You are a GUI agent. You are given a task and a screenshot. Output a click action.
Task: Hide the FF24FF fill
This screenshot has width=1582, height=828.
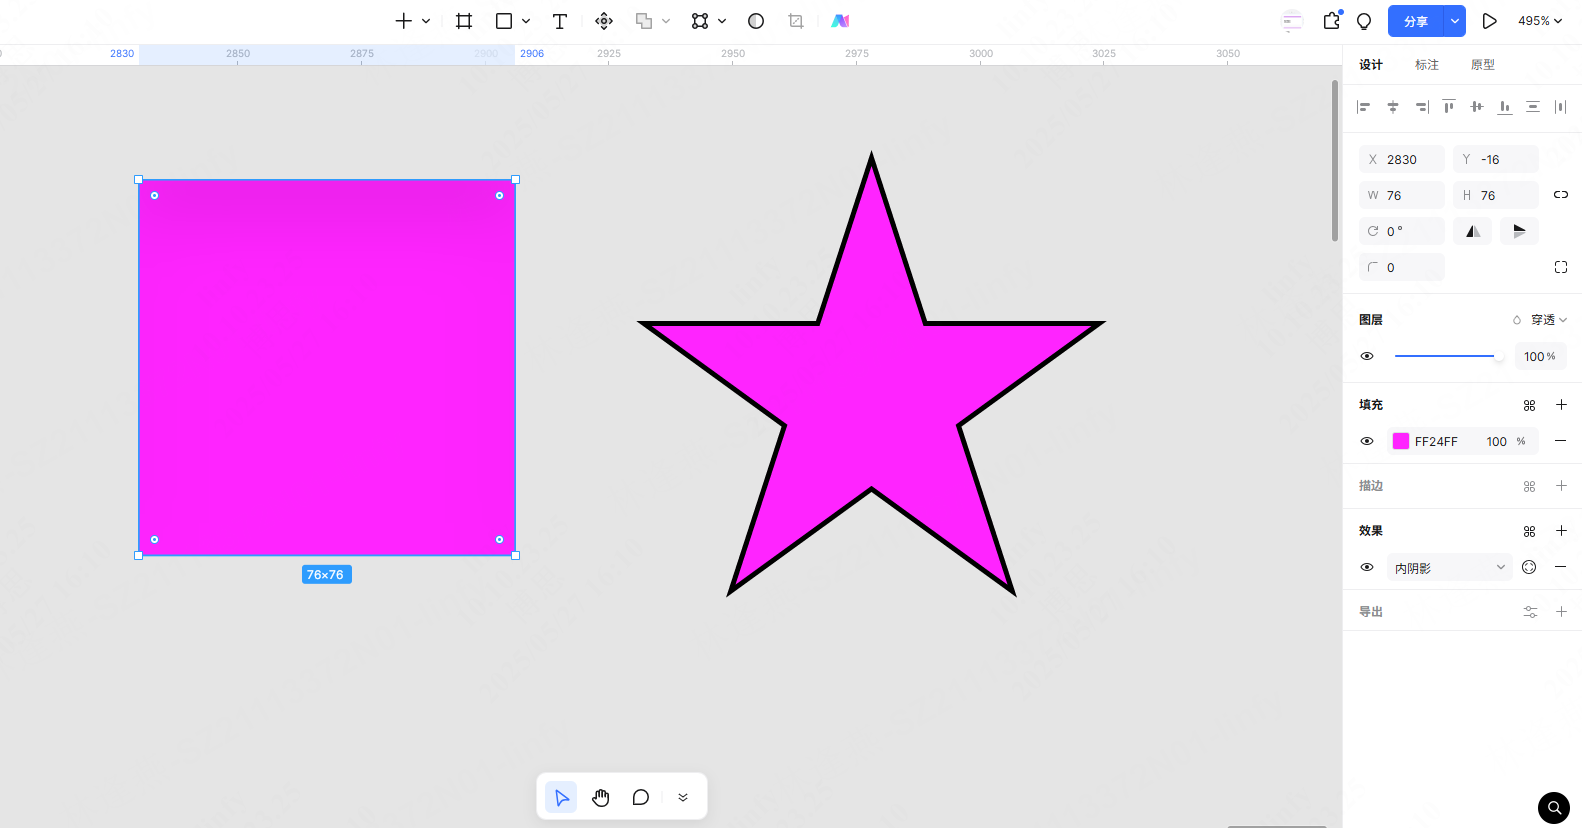1367,441
